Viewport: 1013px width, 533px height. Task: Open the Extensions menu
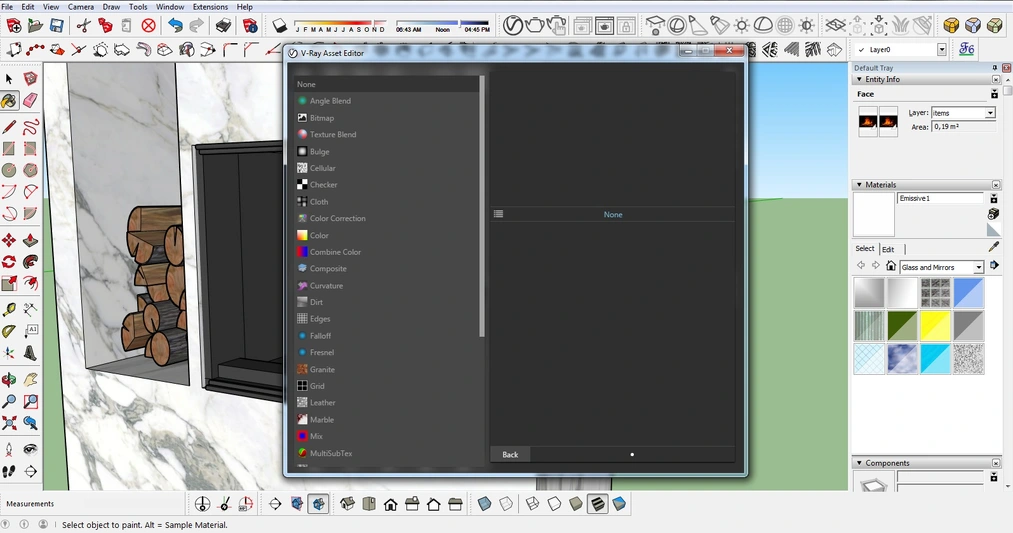(x=210, y=6)
